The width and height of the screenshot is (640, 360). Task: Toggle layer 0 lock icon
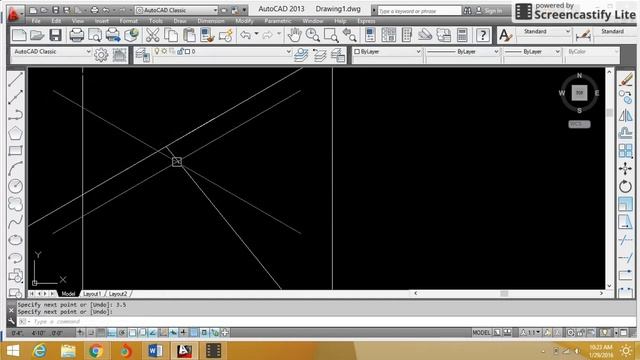(180, 51)
